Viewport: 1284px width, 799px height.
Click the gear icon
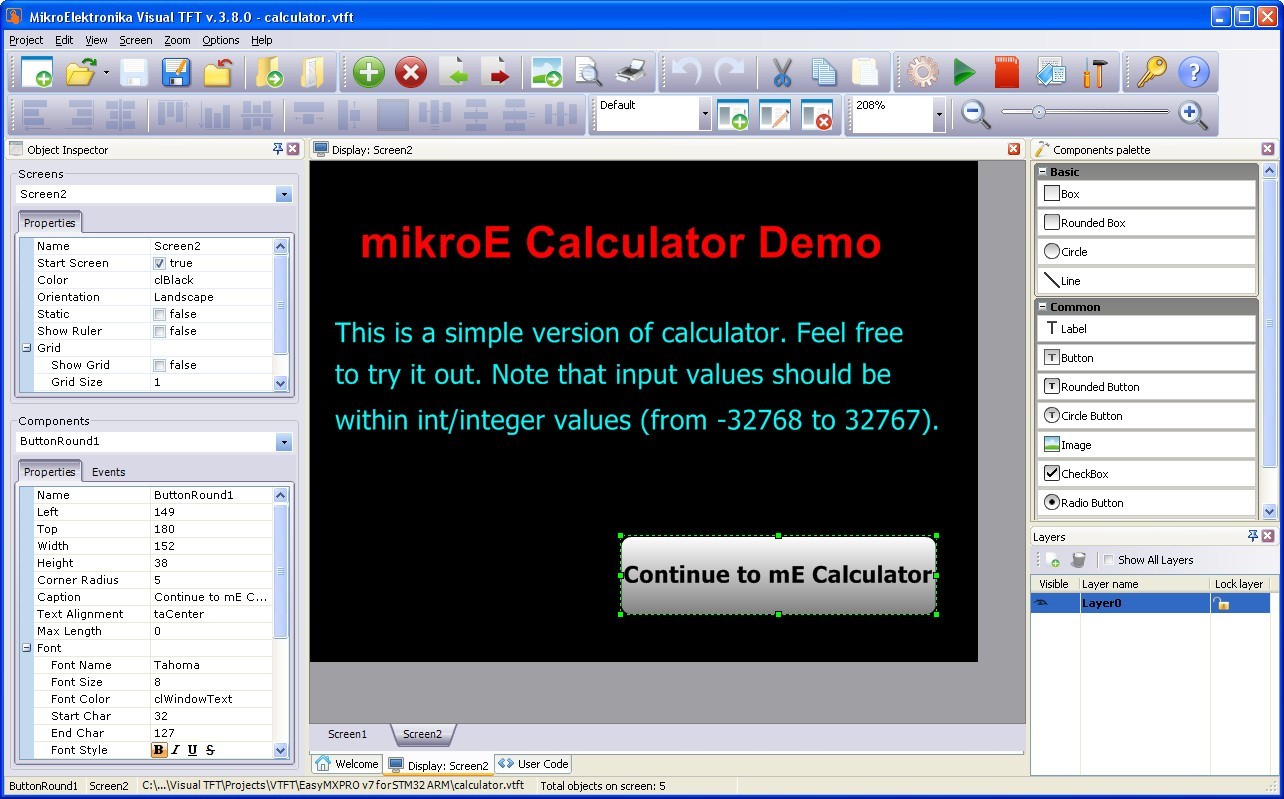pyautogui.click(x=922, y=72)
